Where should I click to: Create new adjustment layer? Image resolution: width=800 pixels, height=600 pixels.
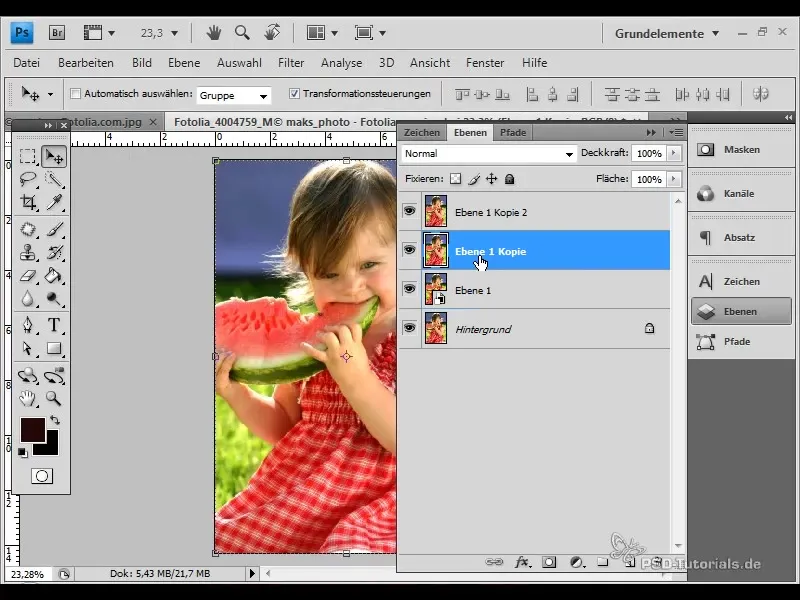(577, 562)
